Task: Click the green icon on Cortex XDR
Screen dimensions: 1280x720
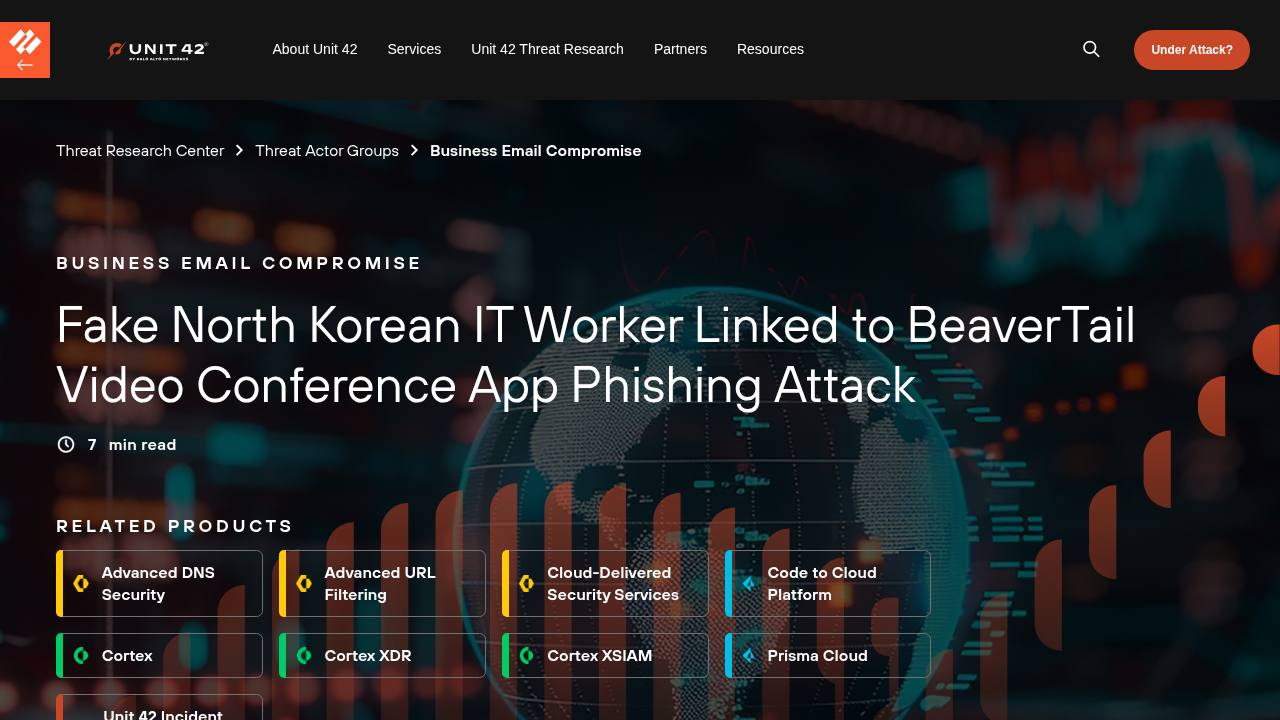Action: pyautogui.click(x=304, y=656)
